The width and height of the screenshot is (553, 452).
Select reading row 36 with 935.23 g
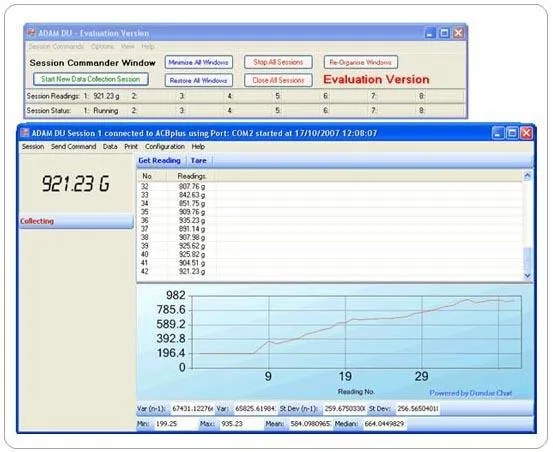pyautogui.click(x=330, y=220)
